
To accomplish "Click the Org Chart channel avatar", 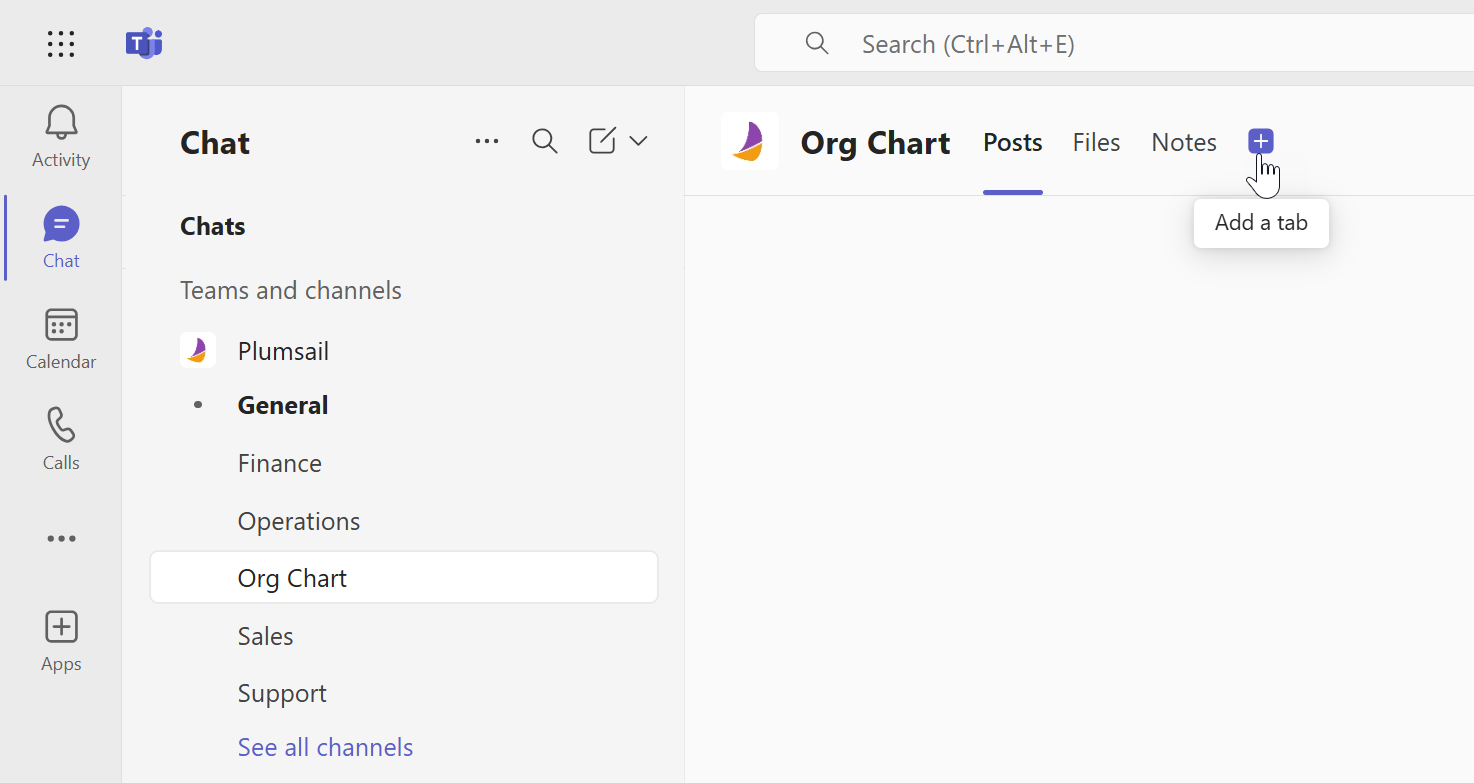I will pyautogui.click(x=750, y=141).
